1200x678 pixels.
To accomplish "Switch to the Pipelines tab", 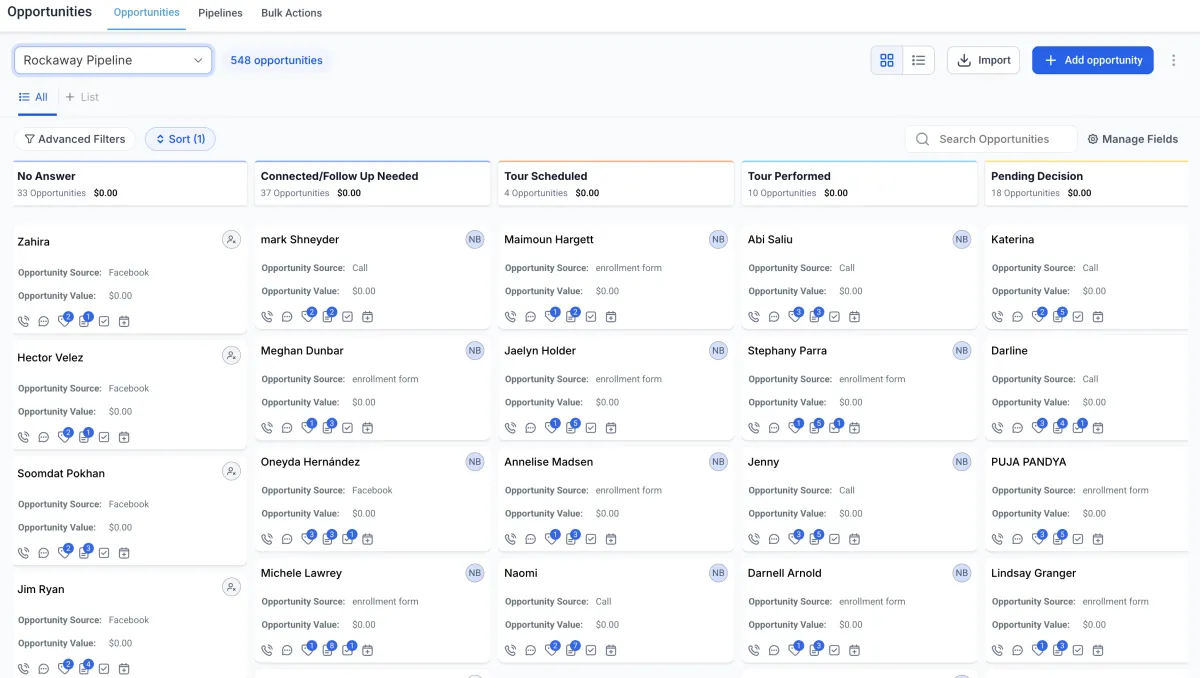I will point(220,13).
